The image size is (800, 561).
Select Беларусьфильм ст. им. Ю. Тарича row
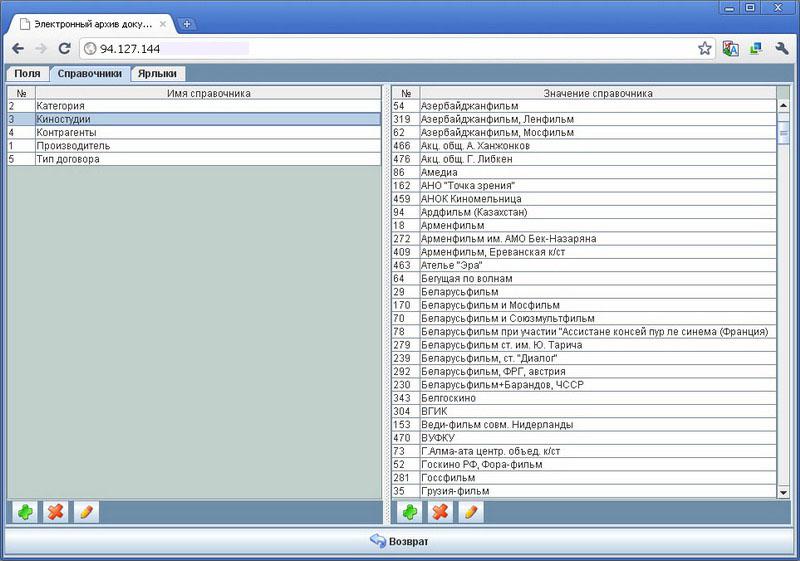[x=584, y=344]
